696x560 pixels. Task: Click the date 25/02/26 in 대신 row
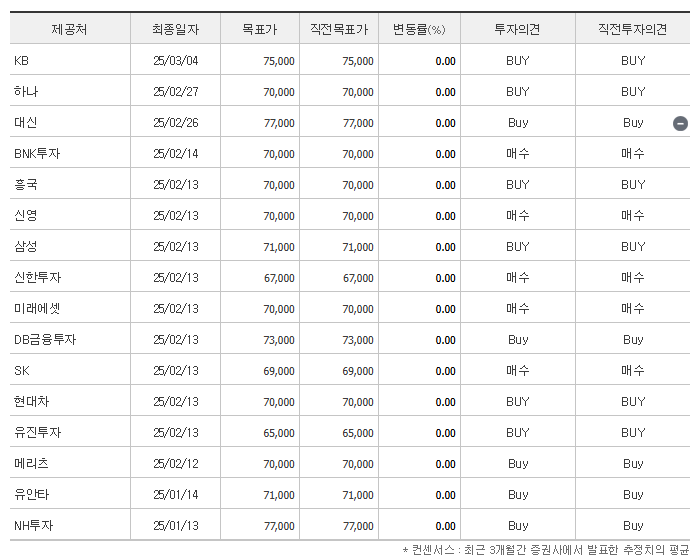click(176, 123)
